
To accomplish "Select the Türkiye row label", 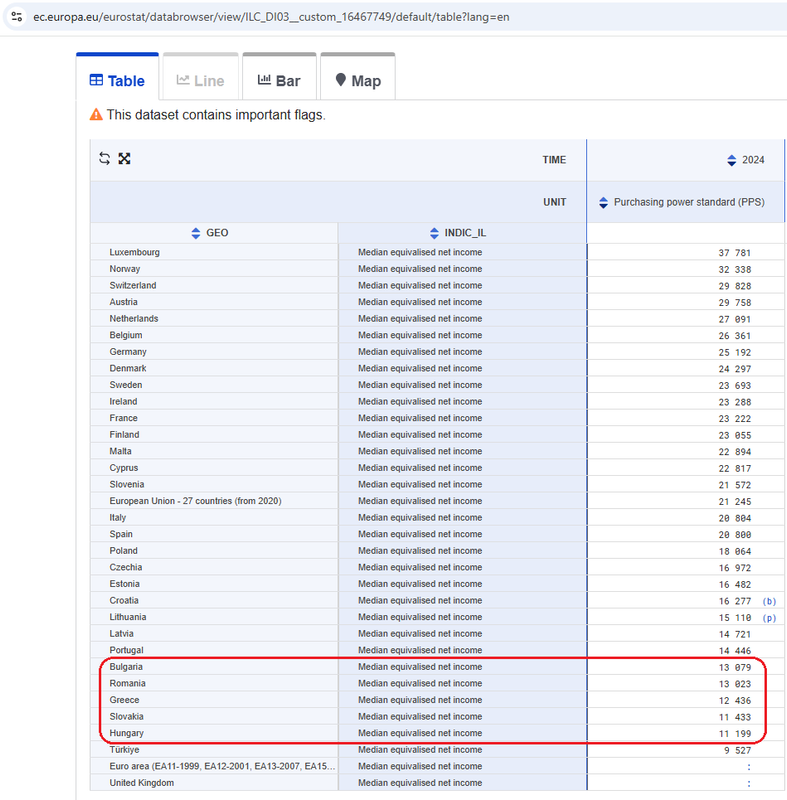I will [124, 749].
